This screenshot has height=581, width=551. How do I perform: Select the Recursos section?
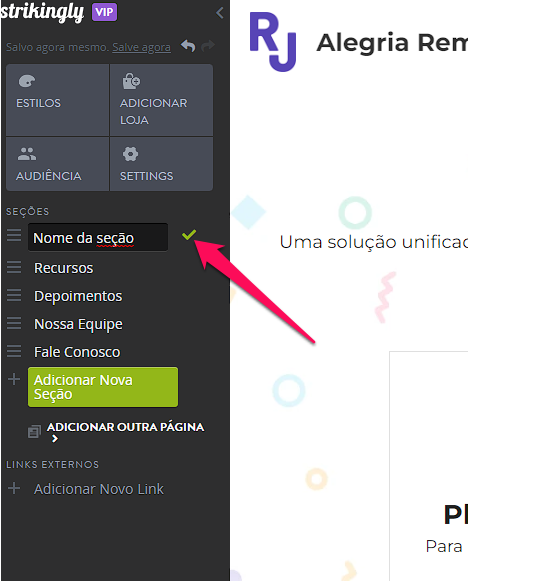63,268
